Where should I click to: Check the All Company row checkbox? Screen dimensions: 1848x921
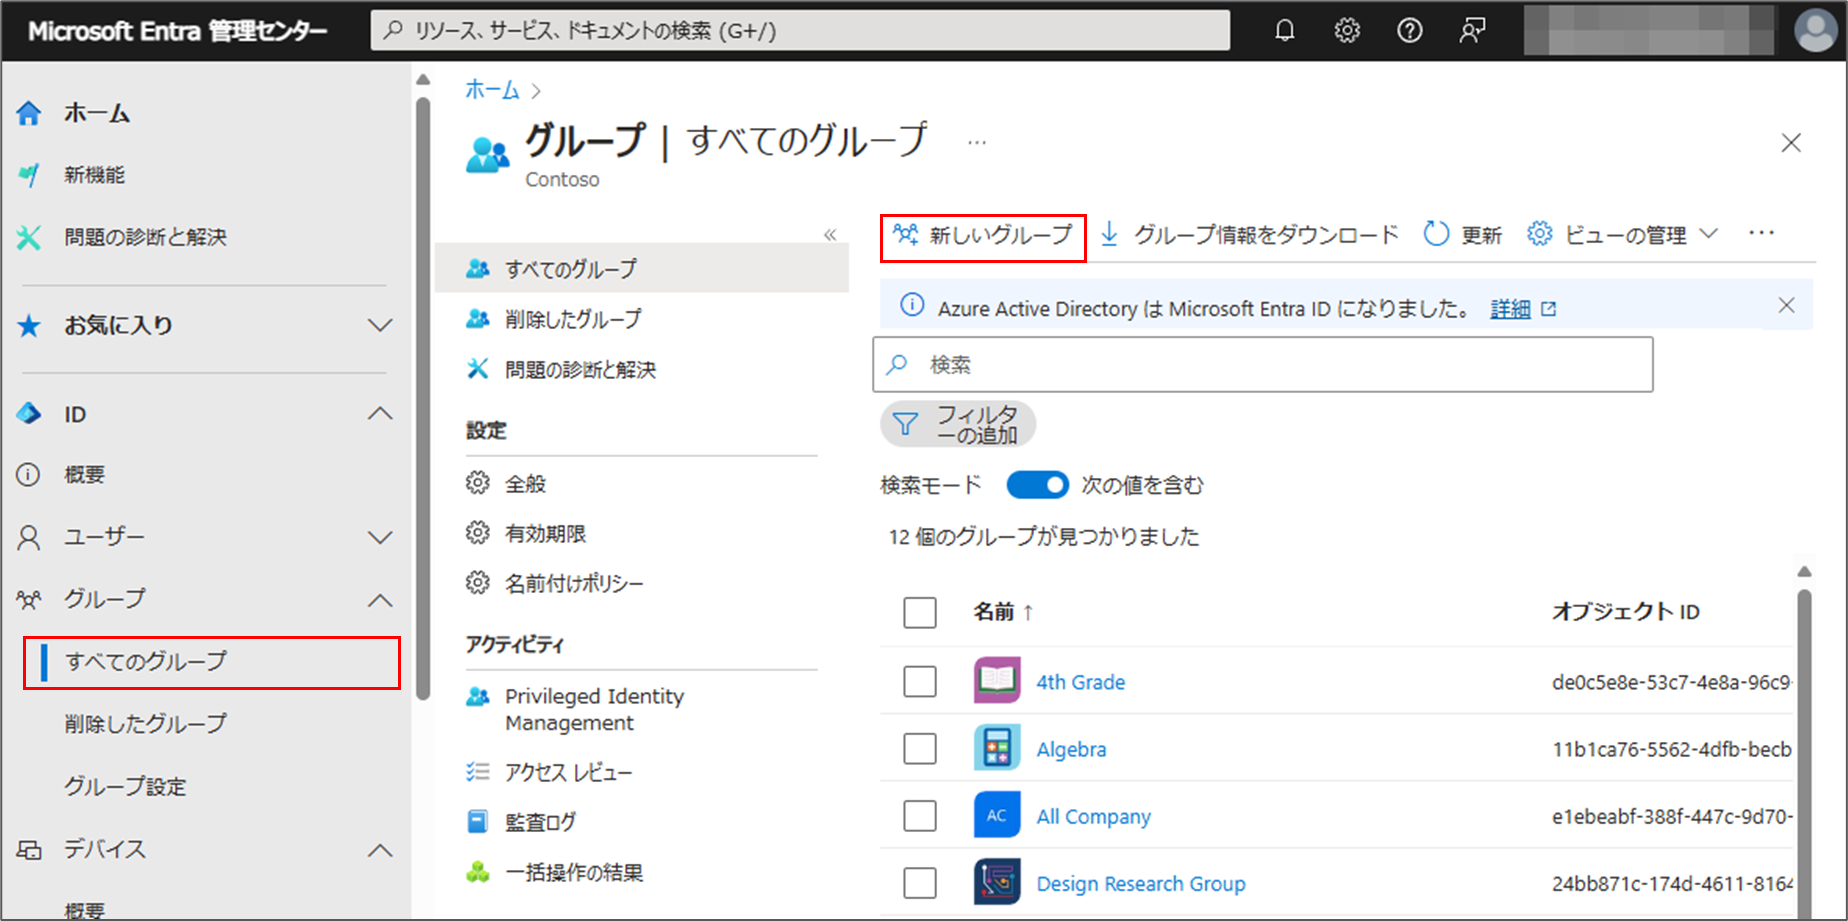920,816
